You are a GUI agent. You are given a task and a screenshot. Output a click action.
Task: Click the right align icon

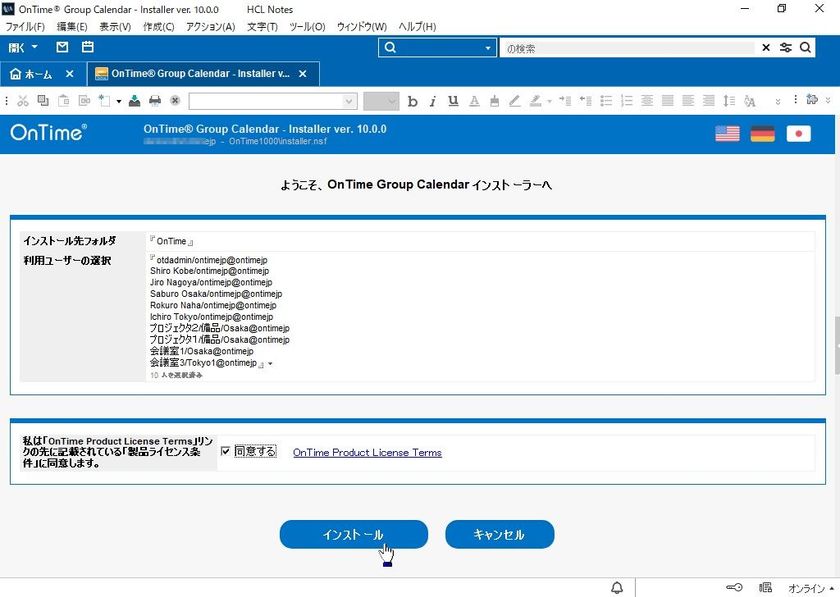pyautogui.click(x=709, y=101)
